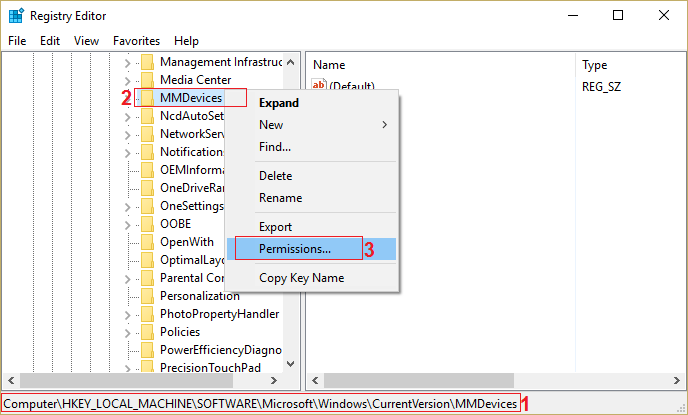Click the tree pane horizontal scrollbar right arrow
The height and width of the screenshot is (415, 688).
[291, 382]
